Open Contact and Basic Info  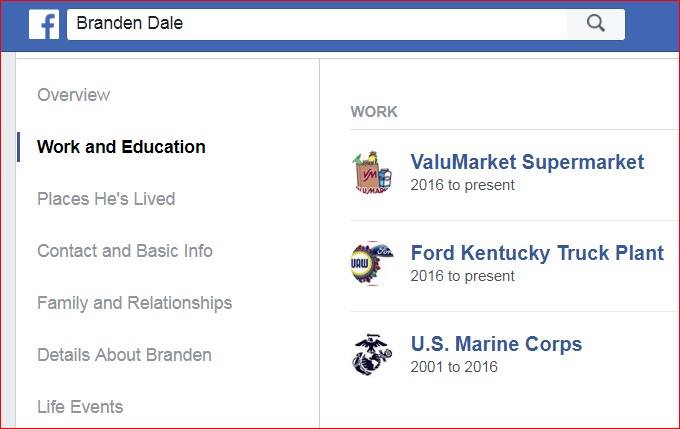(125, 251)
